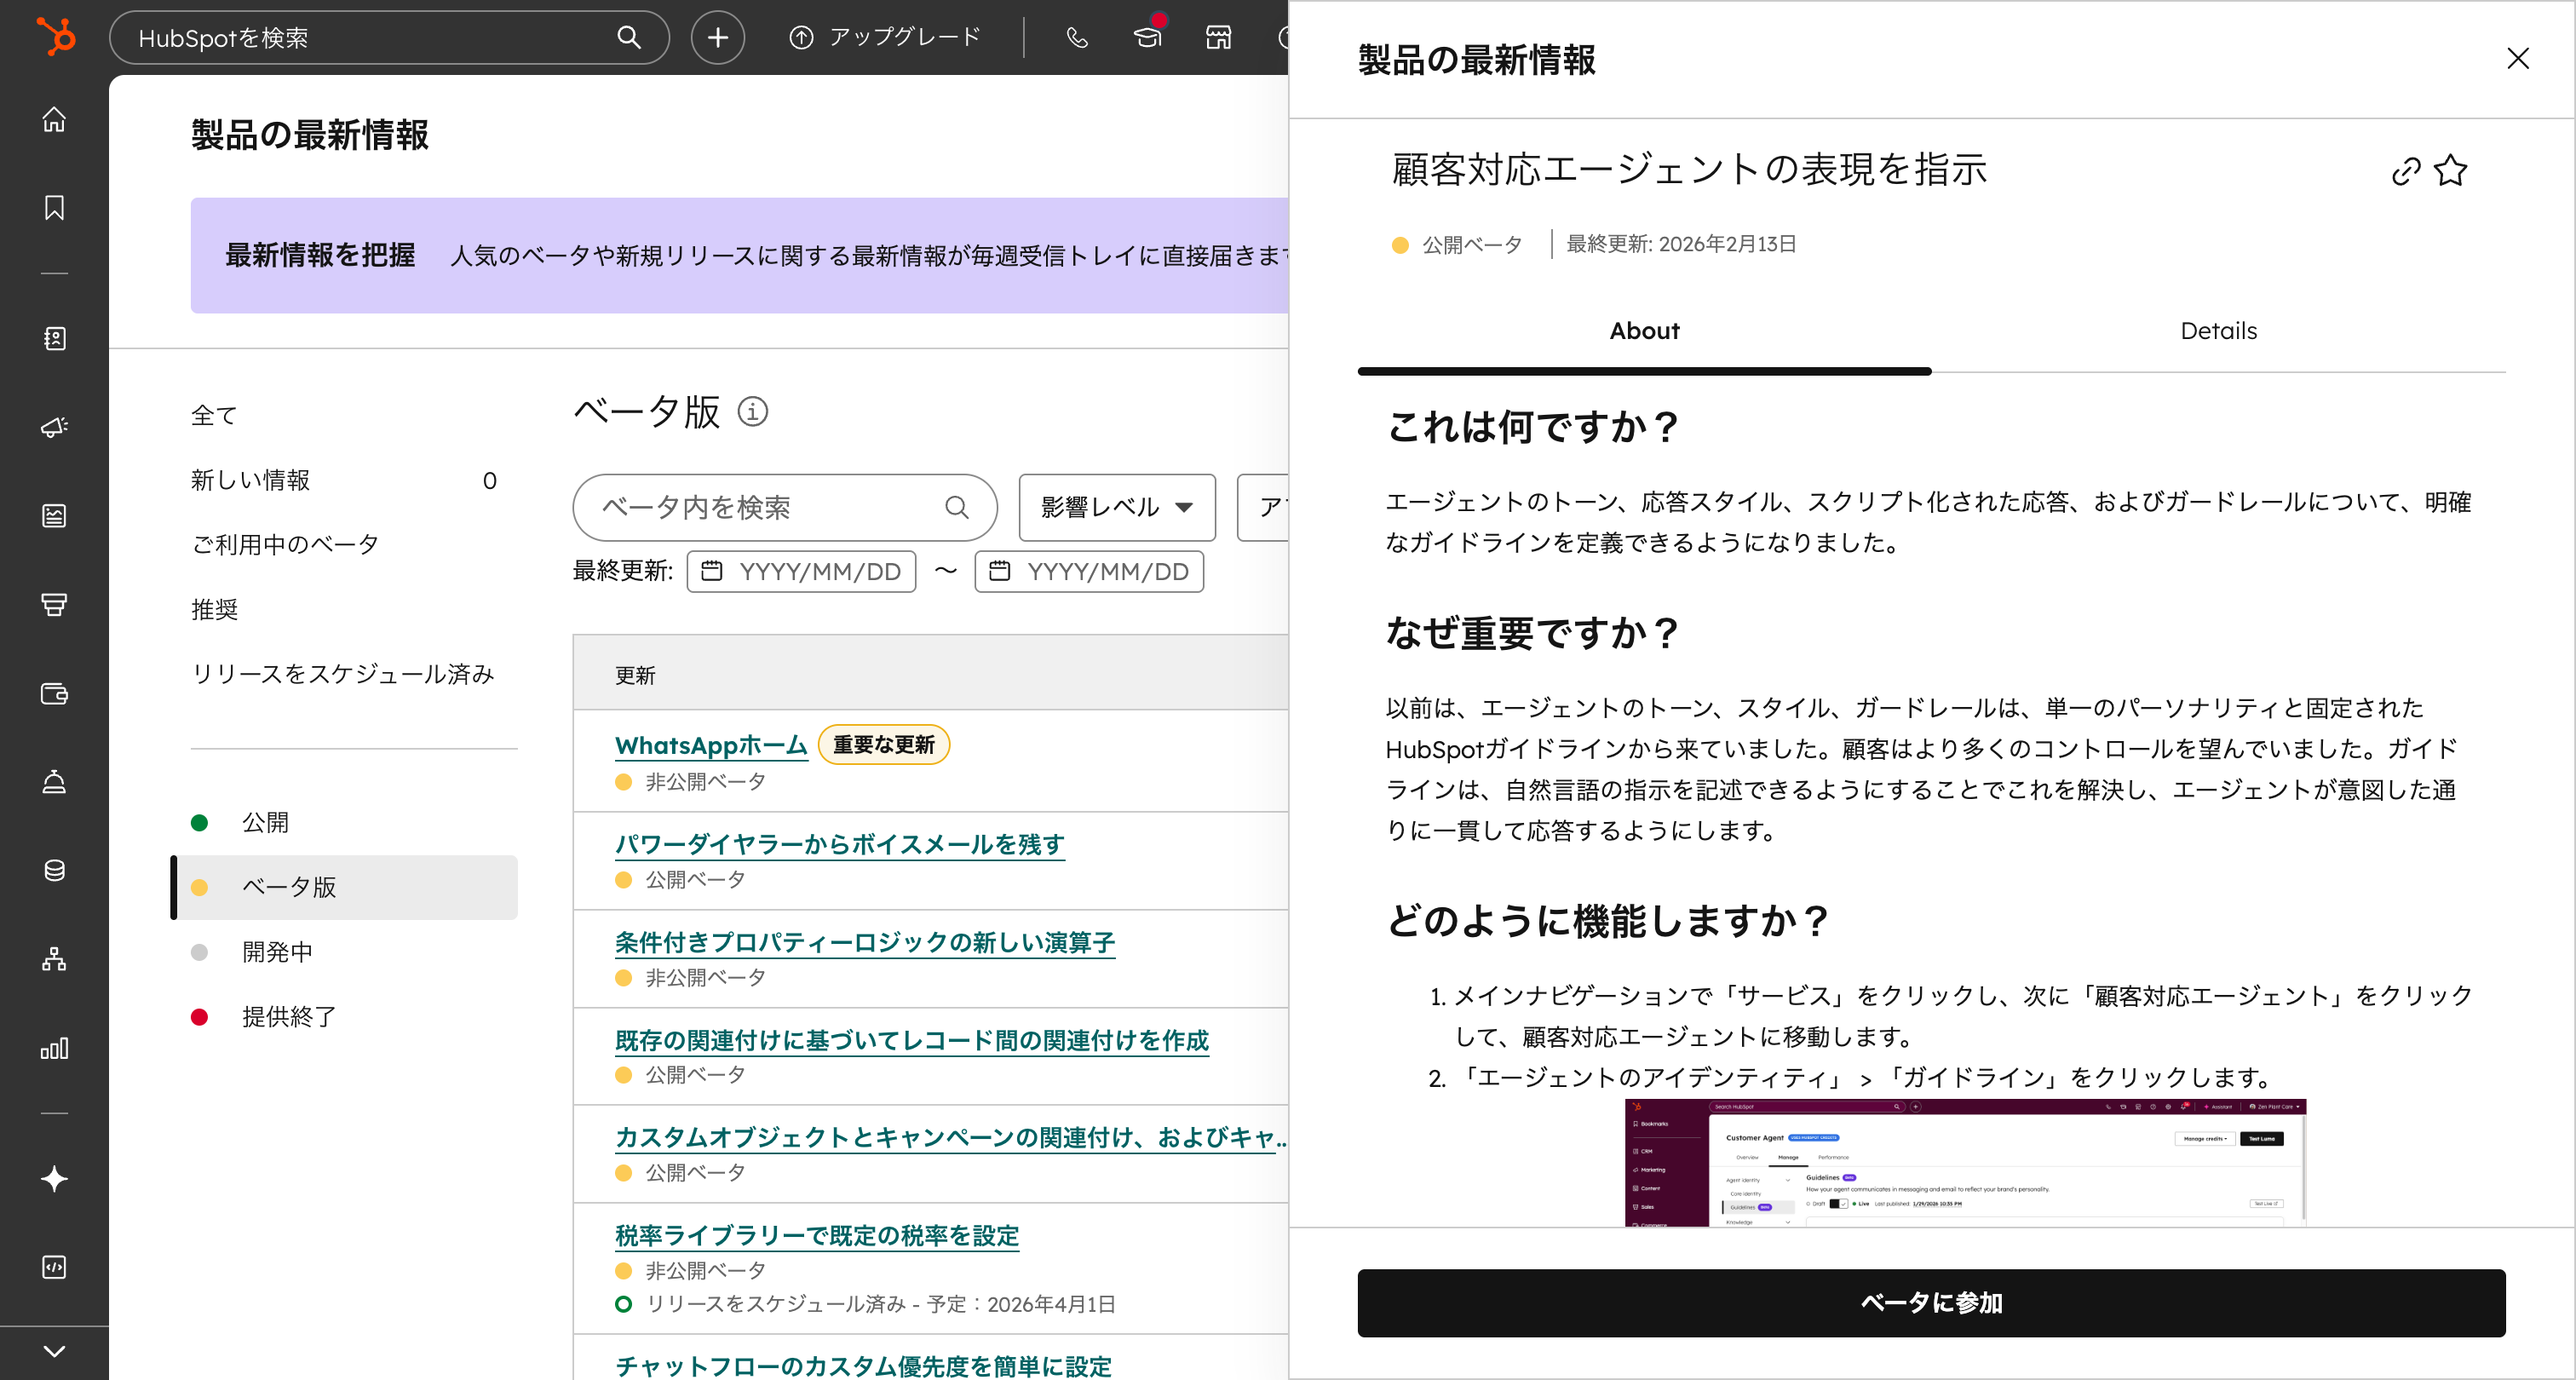Close the 製品の最新情報 panel
The height and width of the screenshot is (1380, 2576).
coord(2518,59)
